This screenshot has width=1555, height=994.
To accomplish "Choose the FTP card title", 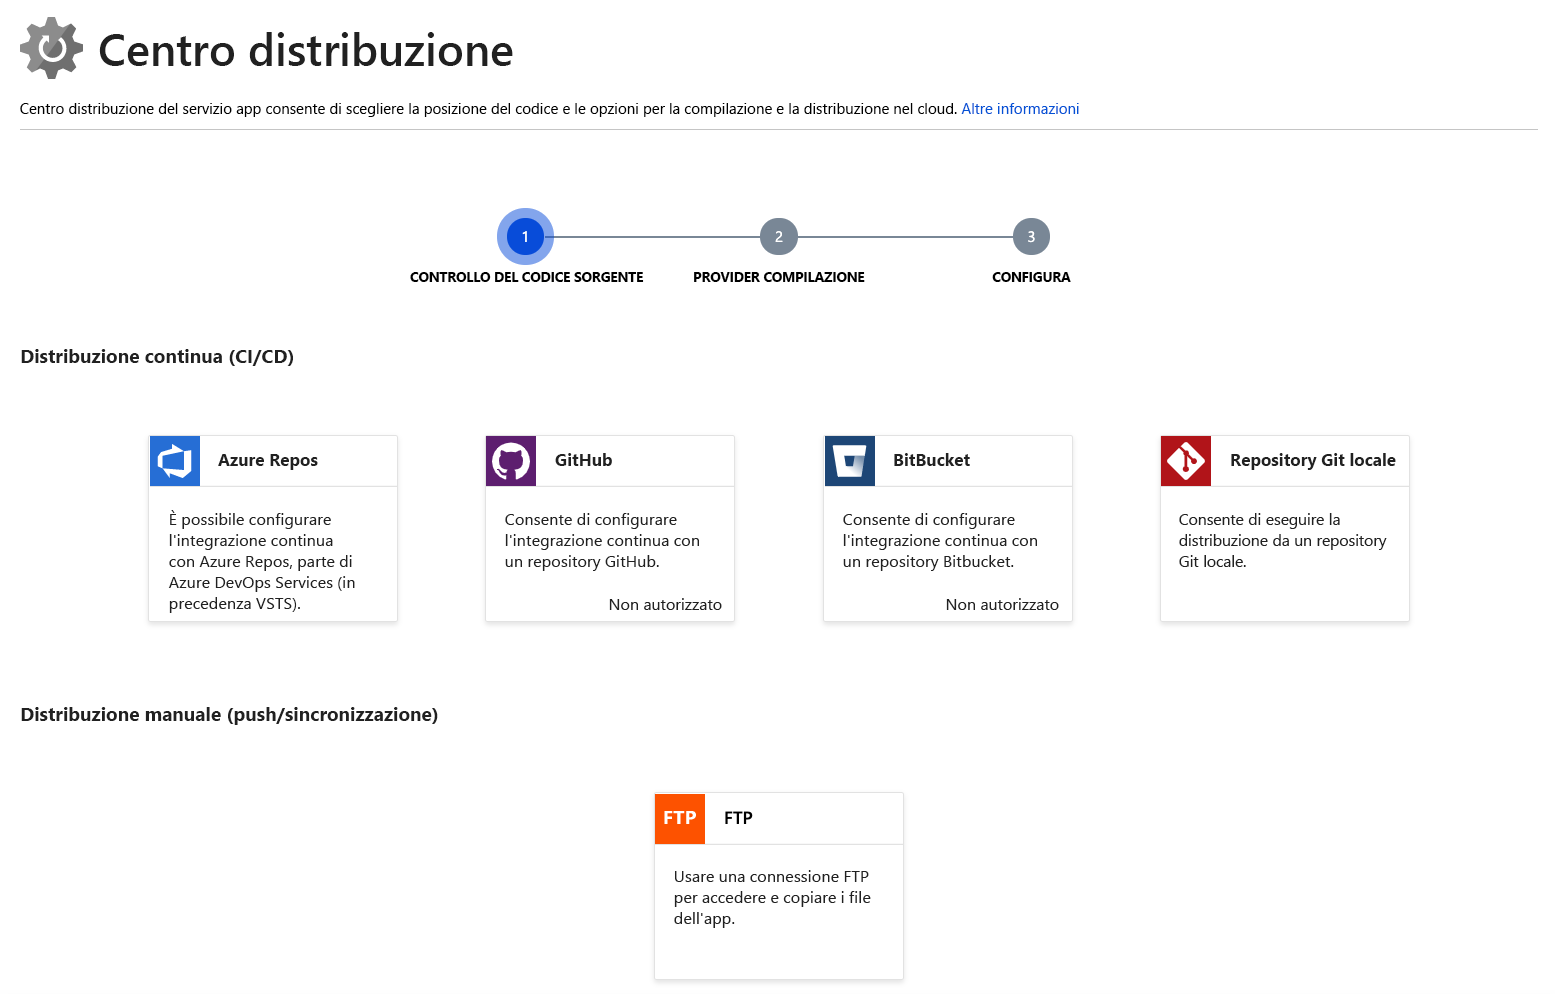I will pos(738,818).
